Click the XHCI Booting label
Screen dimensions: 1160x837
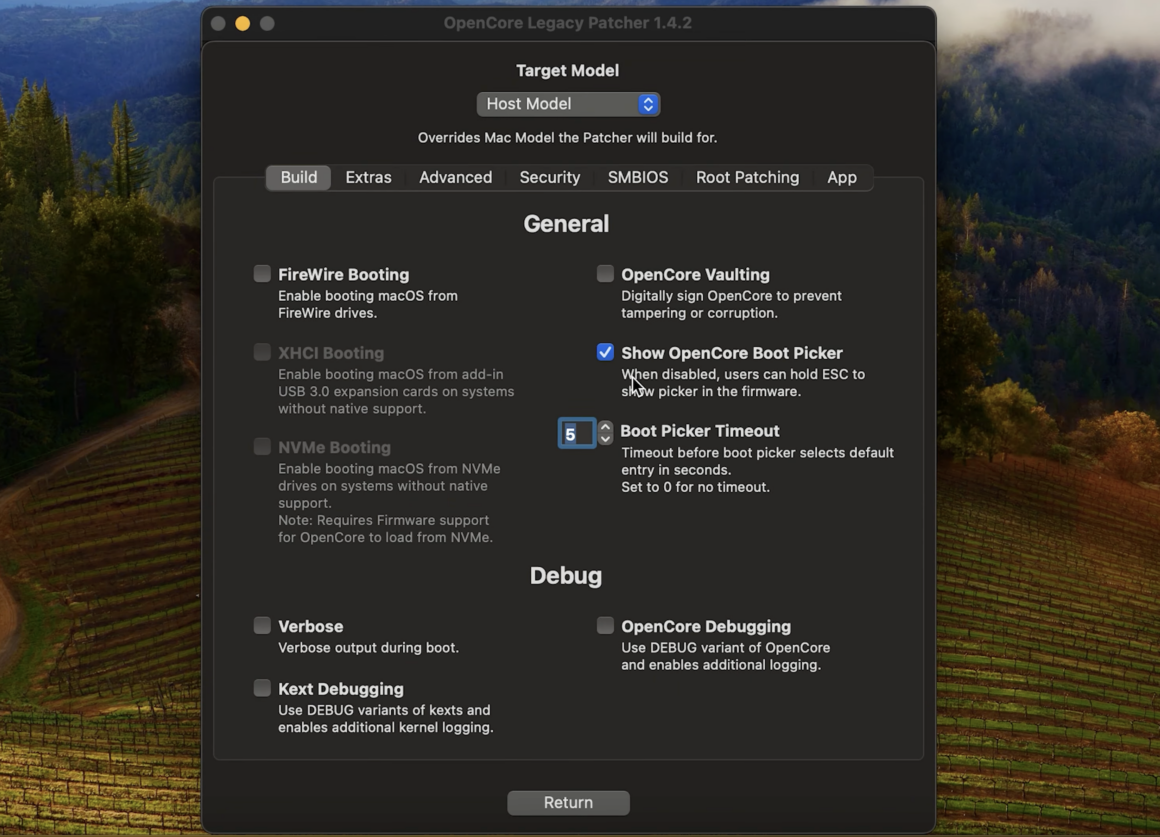coord(331,353)
